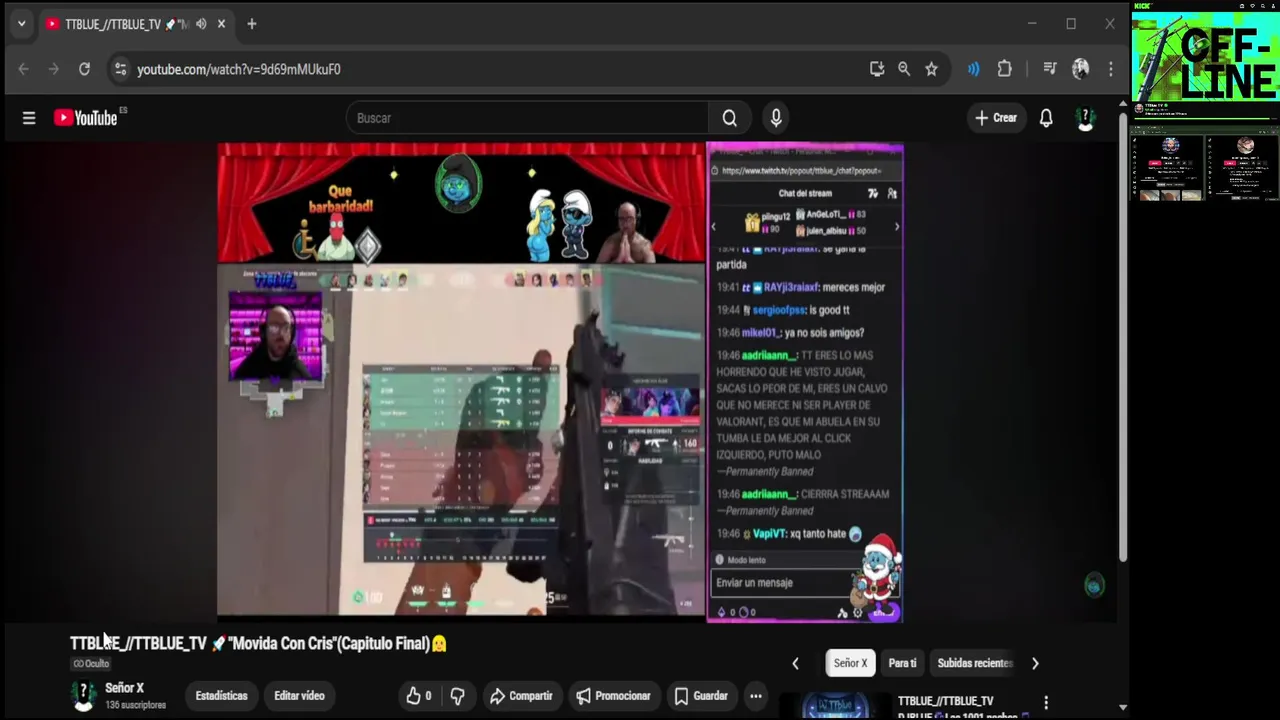Select the TTBLUE_//TTBLUE_TV browser tab

point(136,24)
